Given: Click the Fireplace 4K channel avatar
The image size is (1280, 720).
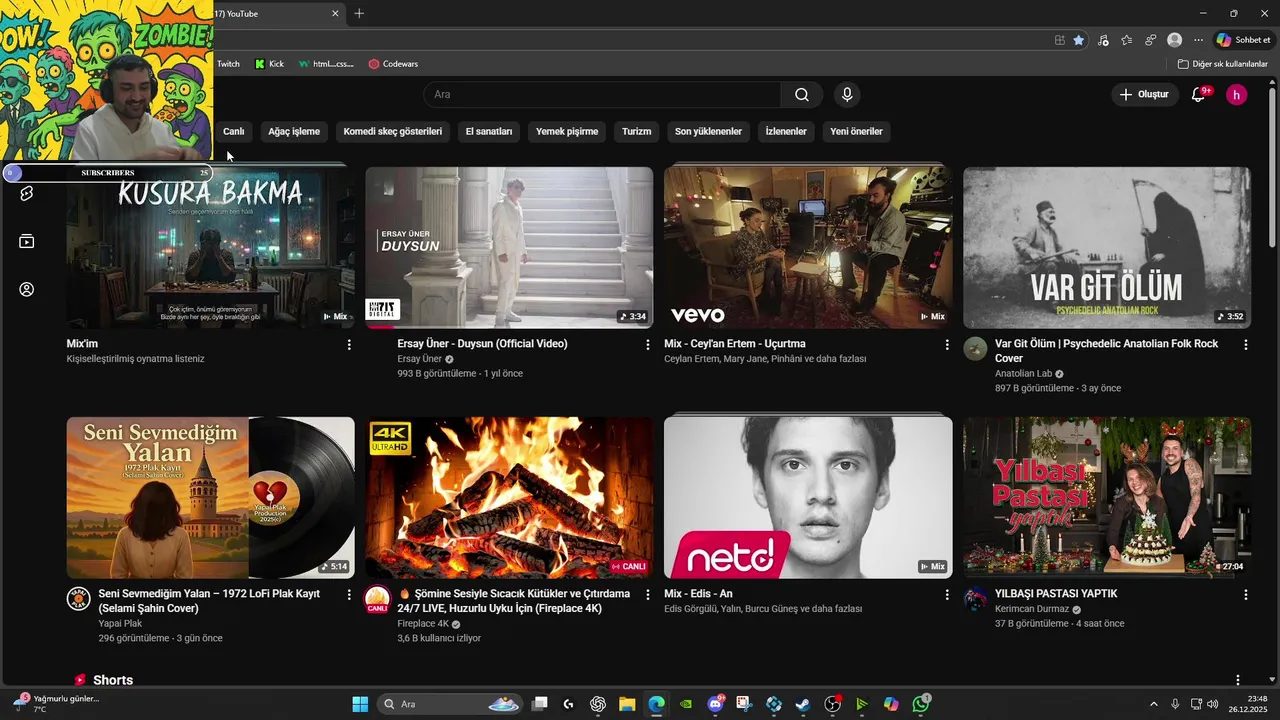Looking at the screenshot, I should (x=377, y=599).
